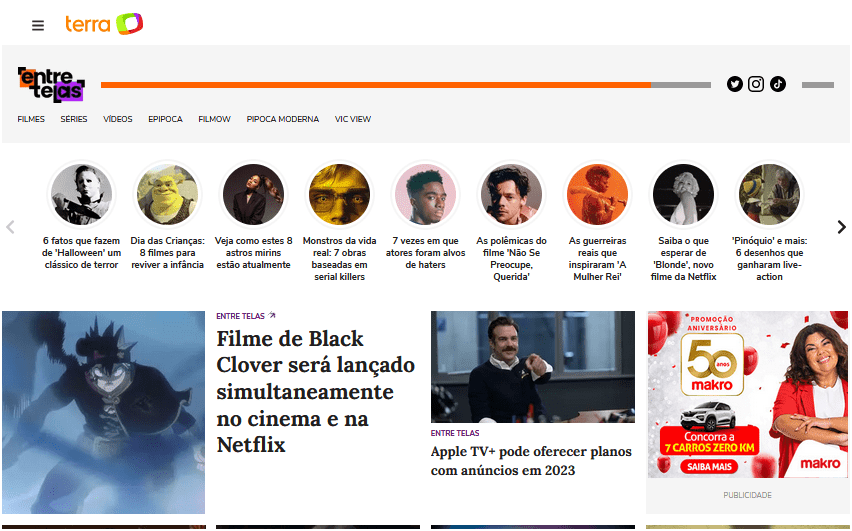Click the Makro 50 anos ad banner

tap(748, 395)
